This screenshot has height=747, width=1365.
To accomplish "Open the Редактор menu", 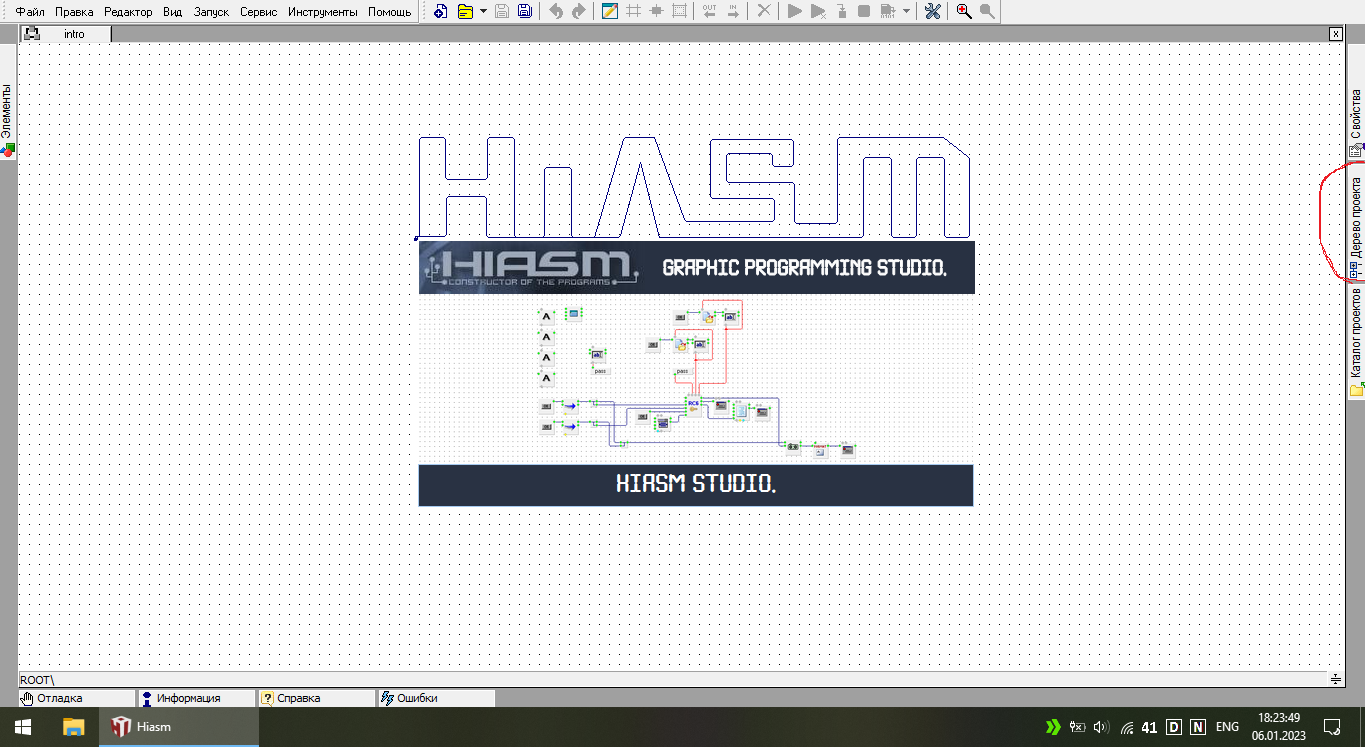I will coord(128,12).
